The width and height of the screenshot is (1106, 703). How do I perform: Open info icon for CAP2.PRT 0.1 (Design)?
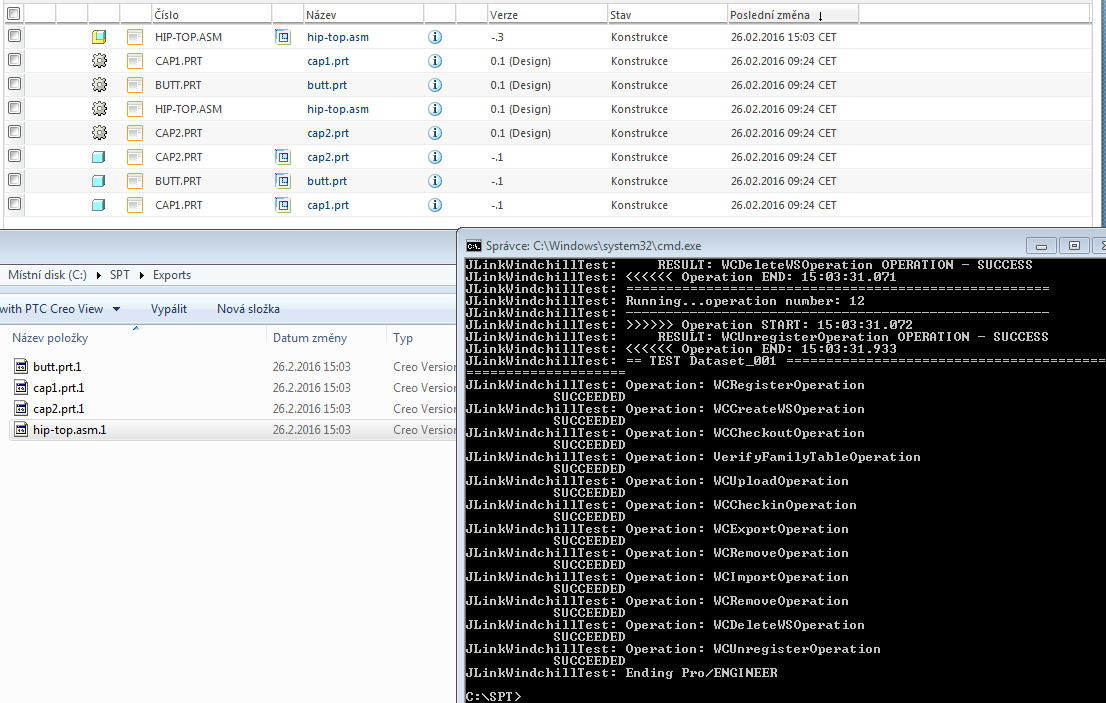(435, 133)
